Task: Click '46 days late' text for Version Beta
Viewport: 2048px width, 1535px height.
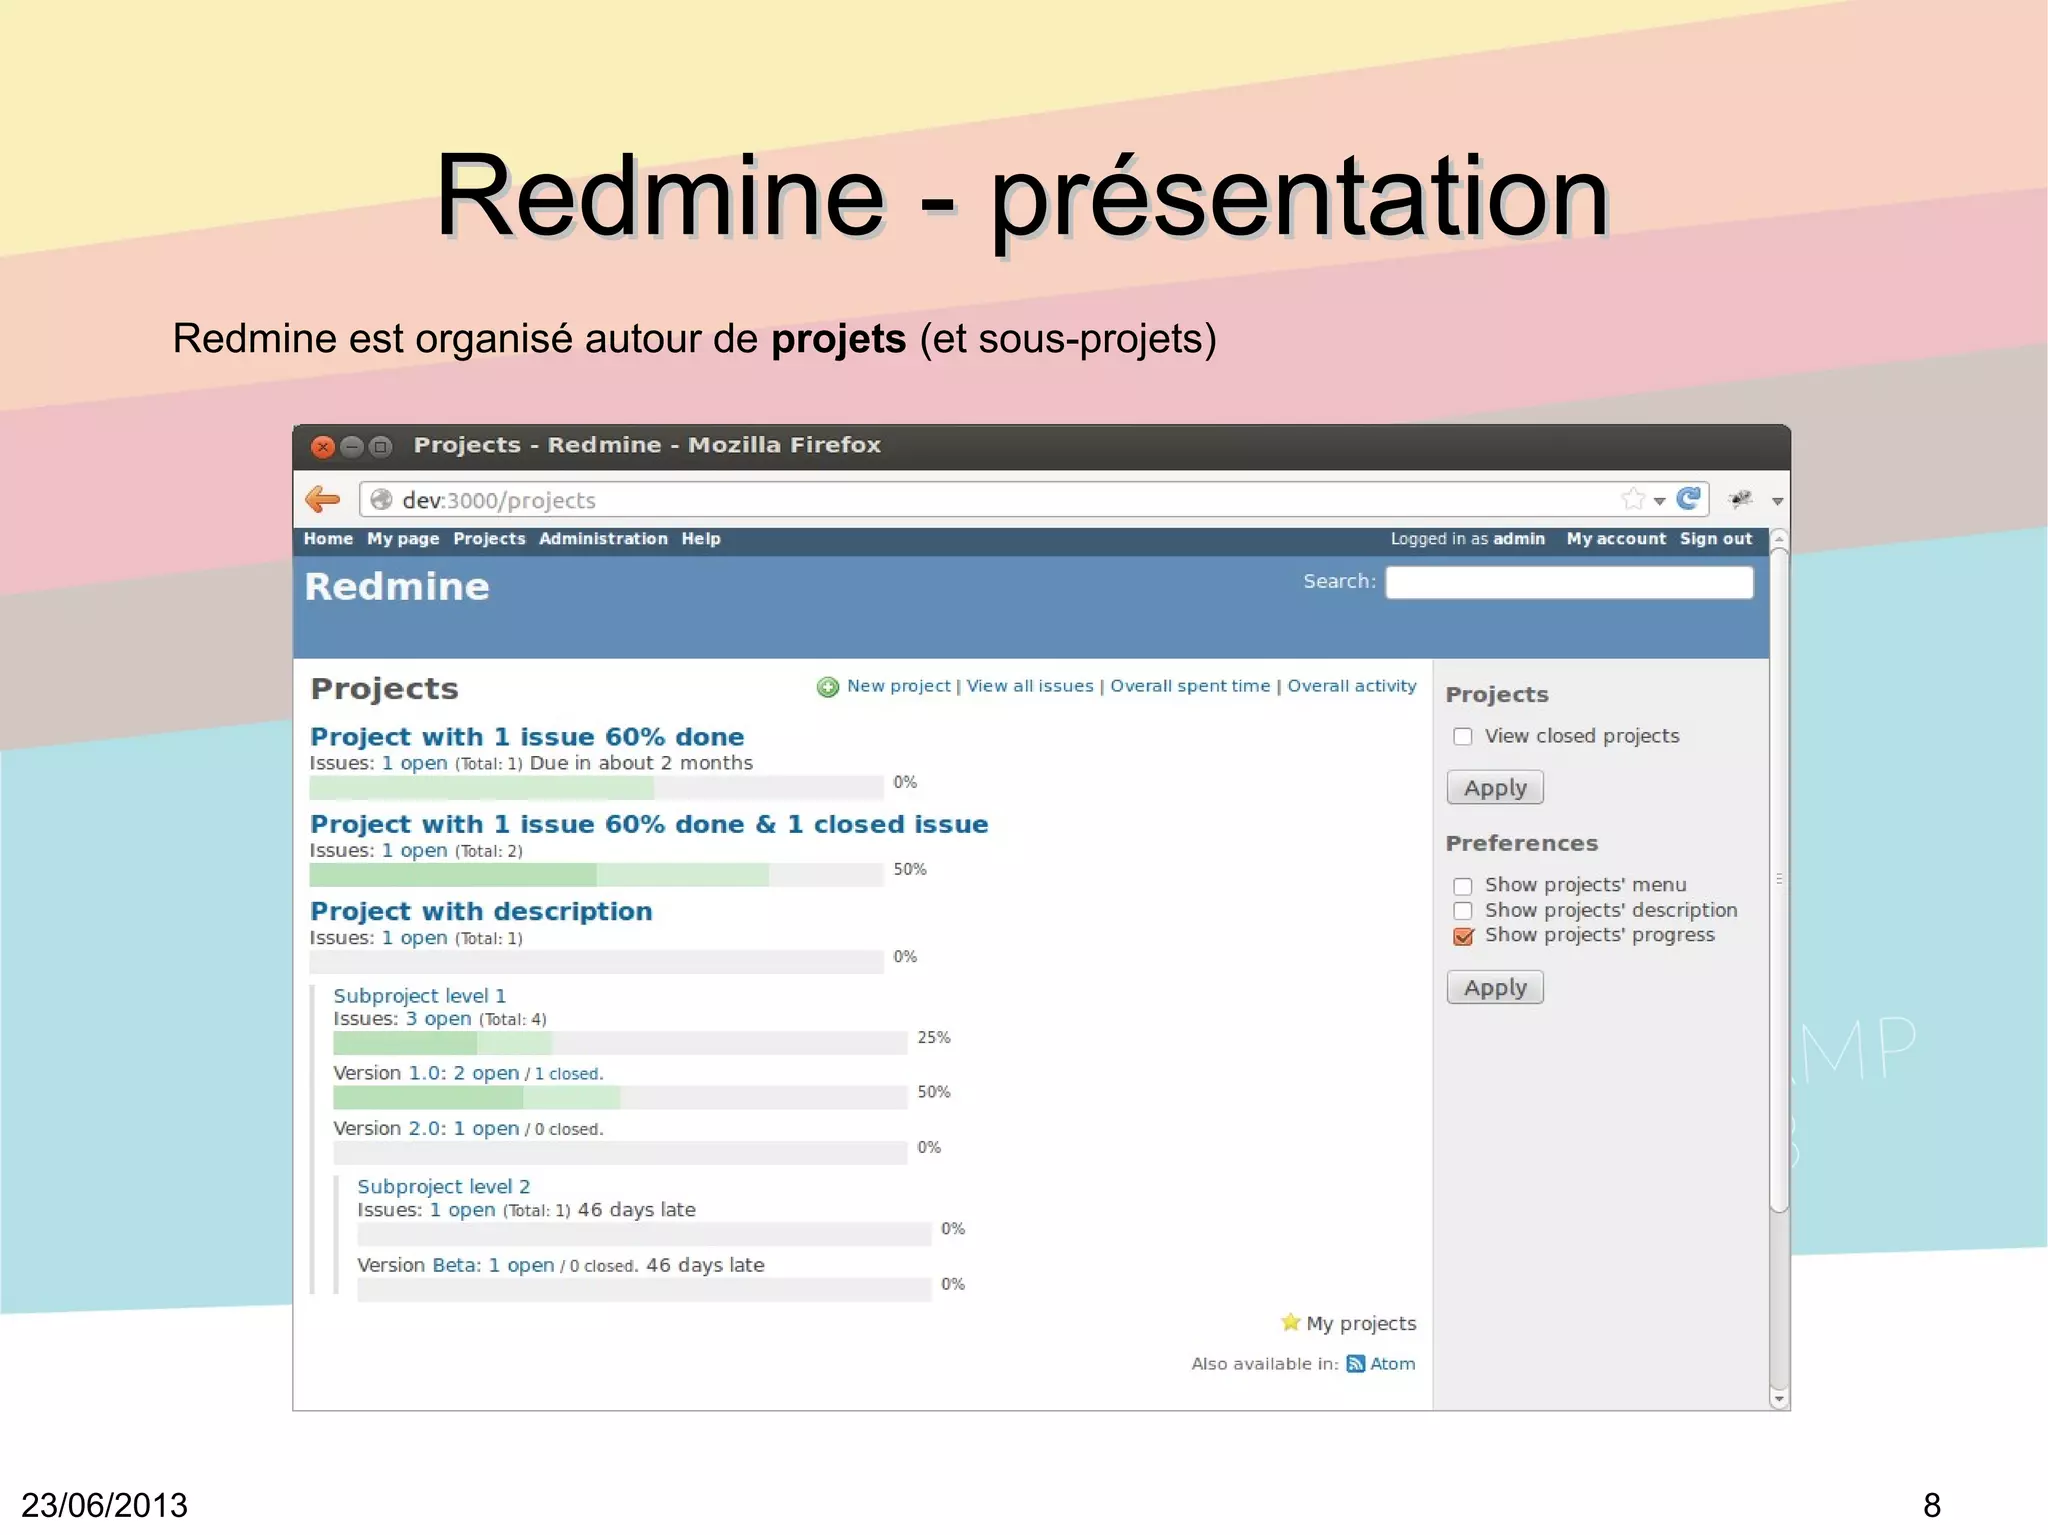Action: click(x=705, y=1265)
